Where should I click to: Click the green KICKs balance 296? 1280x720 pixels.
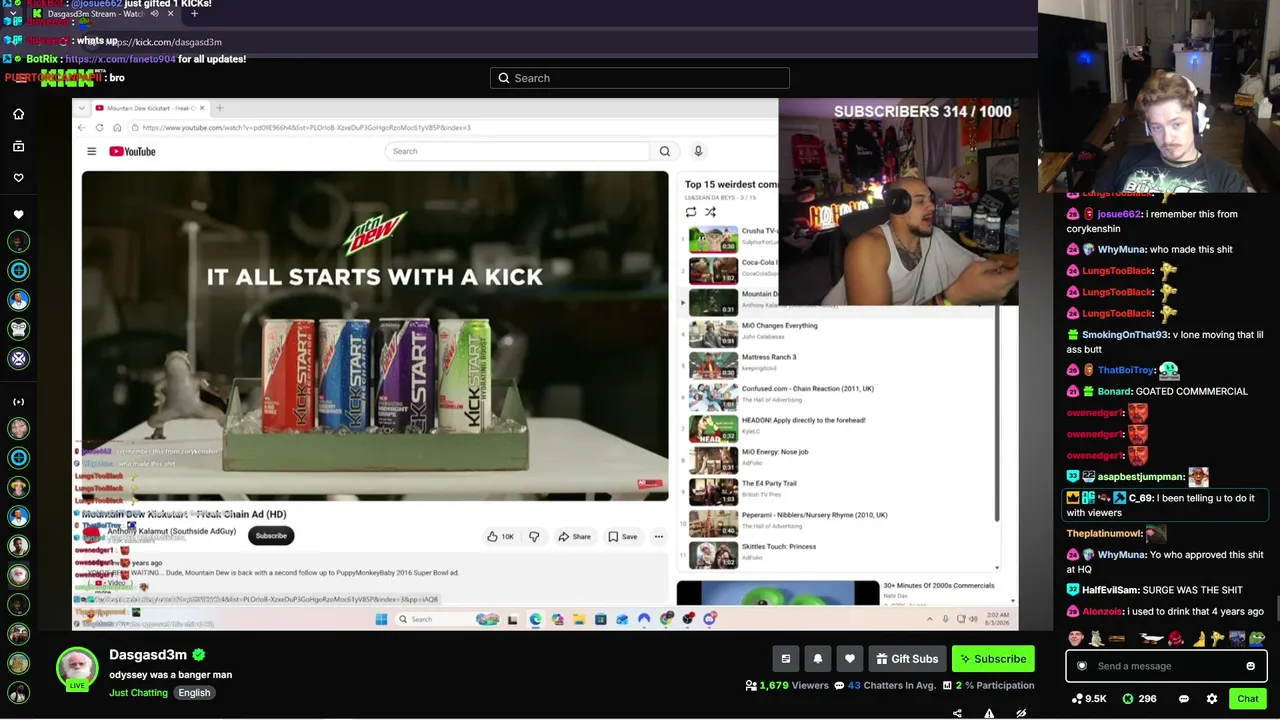coord(1139,699)
